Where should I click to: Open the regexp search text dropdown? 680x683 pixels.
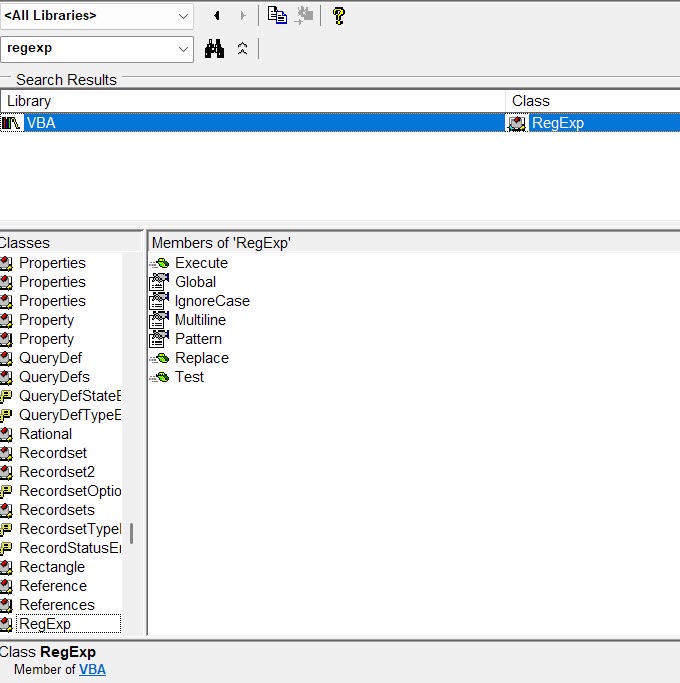click(x=183, y=49)
